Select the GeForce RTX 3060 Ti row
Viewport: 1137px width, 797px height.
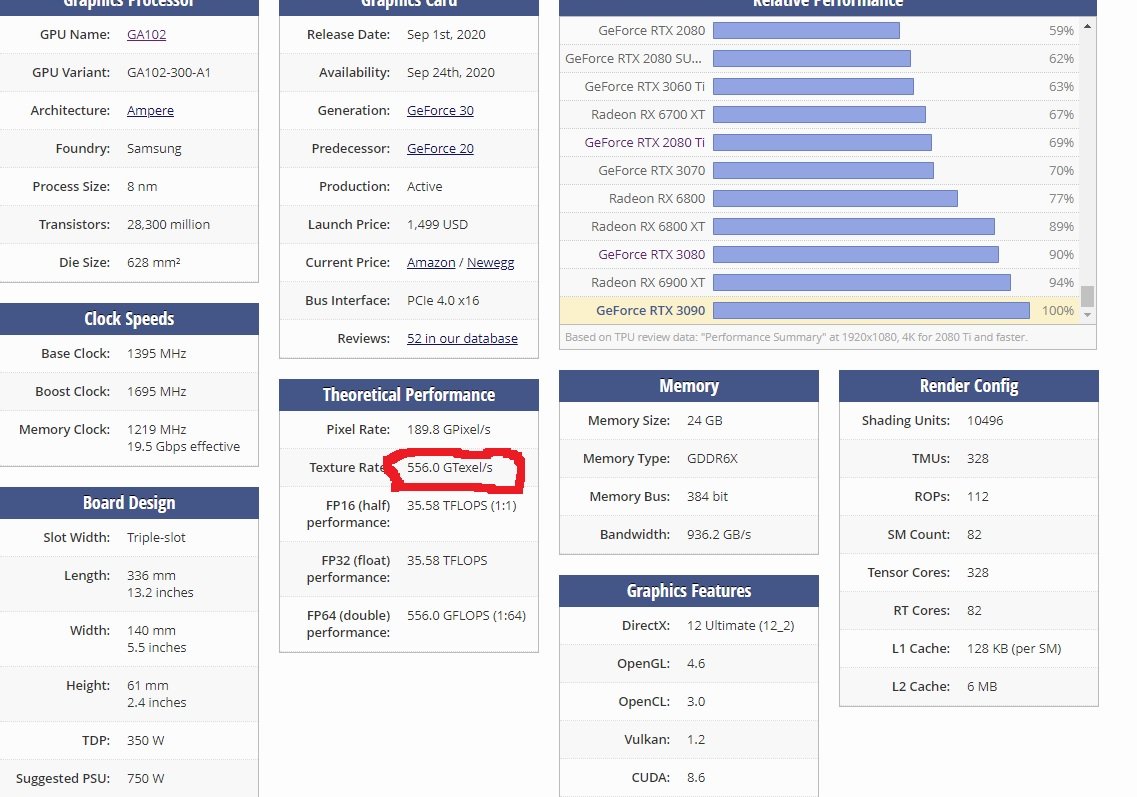pyautogui.click(x=819, y=86)
